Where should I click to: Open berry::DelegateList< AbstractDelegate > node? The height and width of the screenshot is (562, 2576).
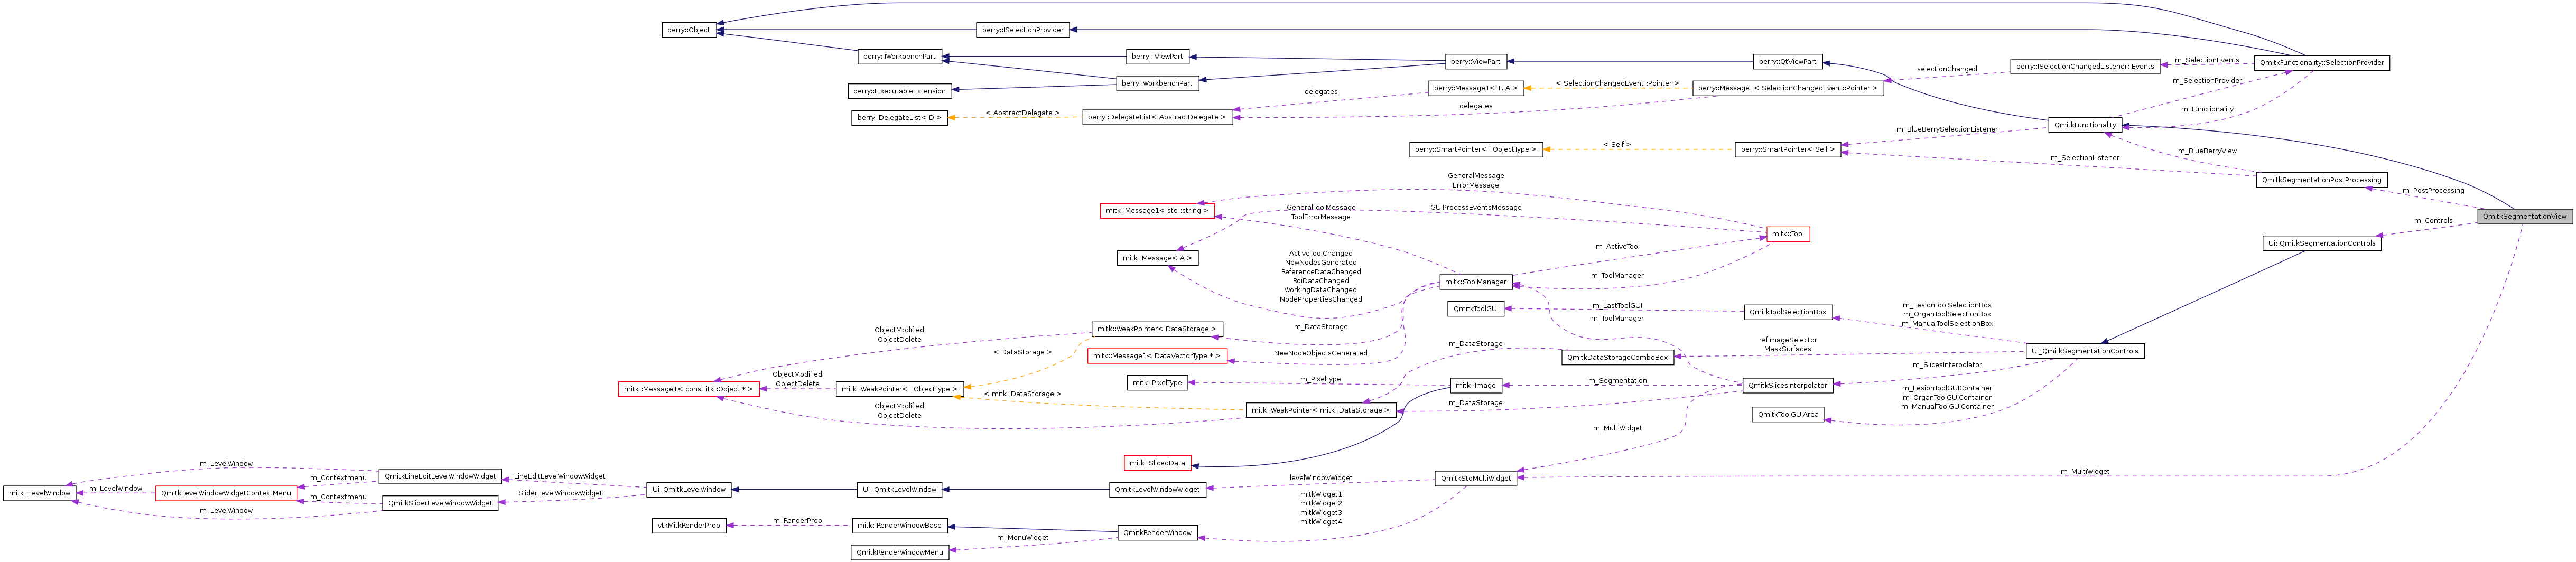click(x=1157, y=117)
